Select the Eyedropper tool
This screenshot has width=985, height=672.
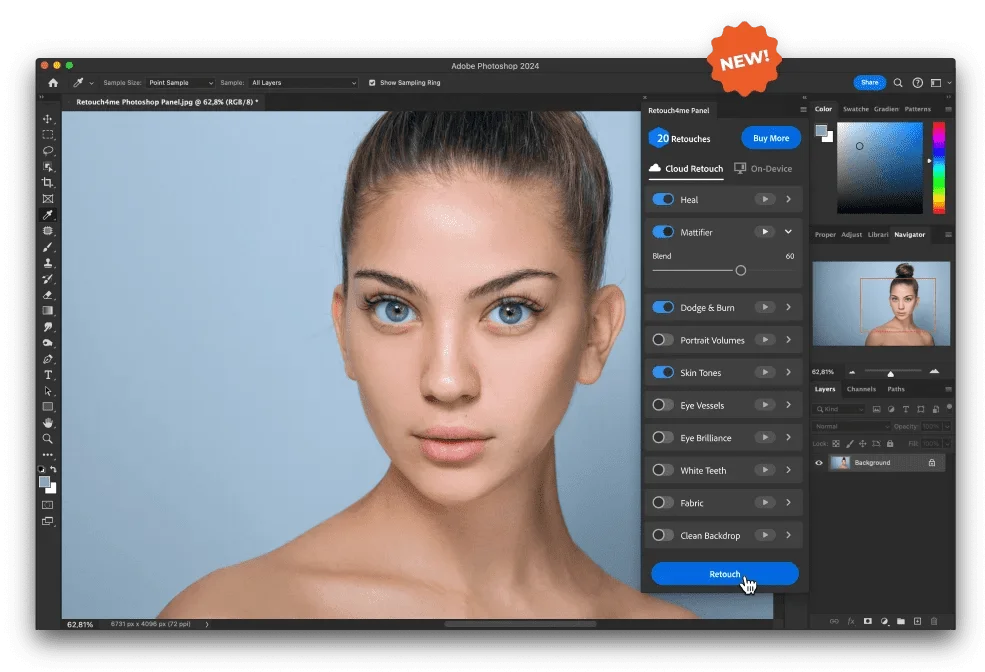tap(47, 214)
